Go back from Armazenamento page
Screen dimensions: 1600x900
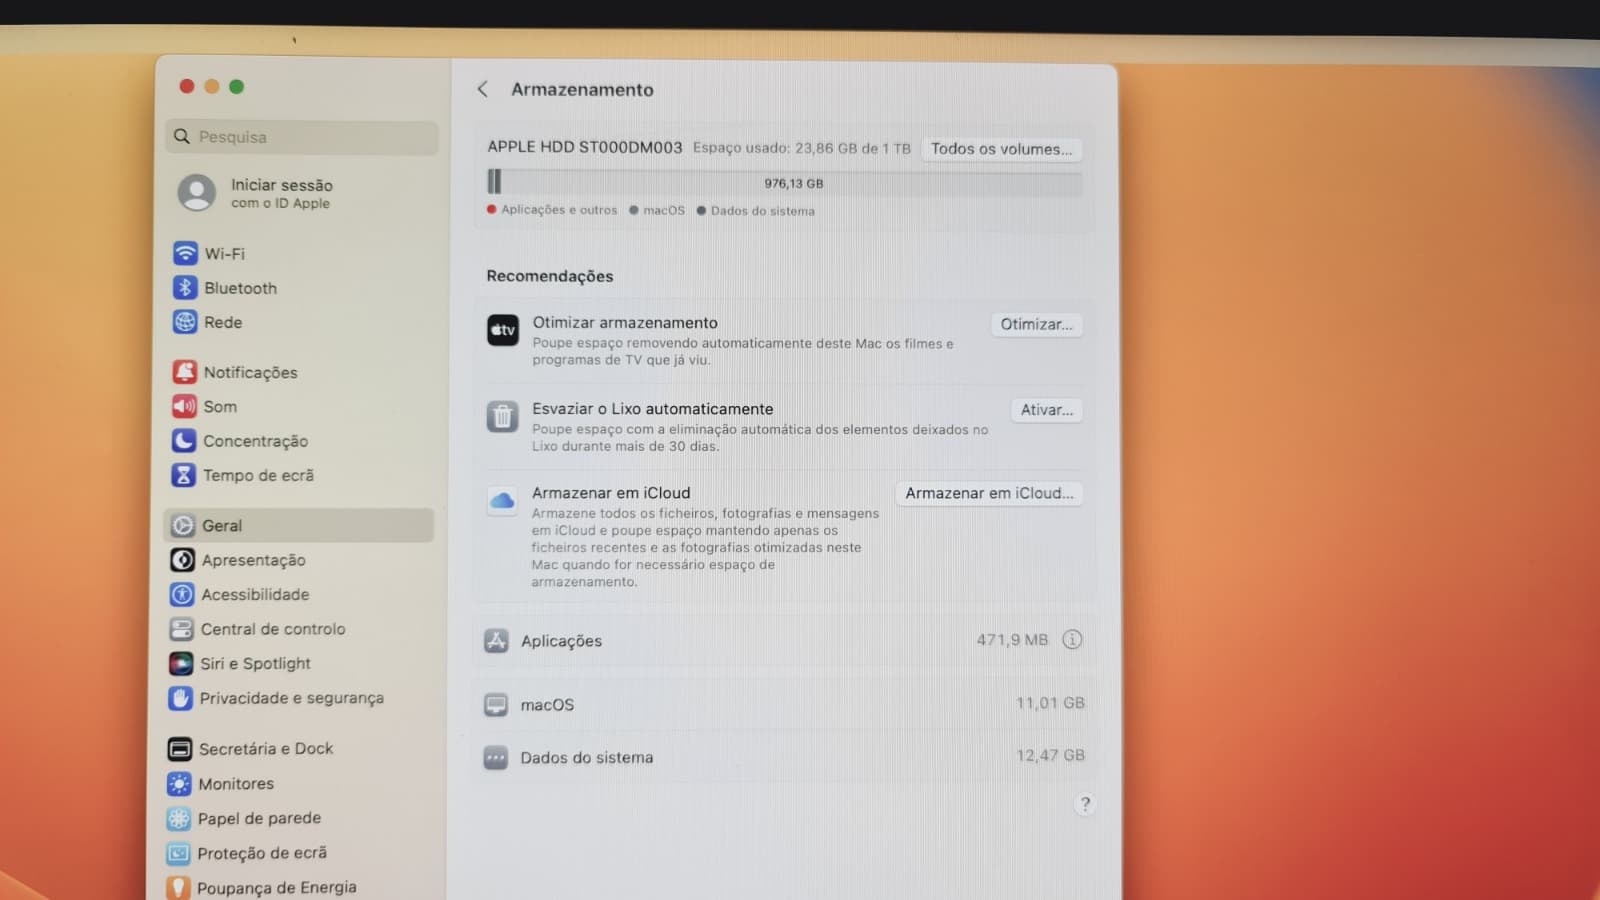pyautogui.click(x=483, y=89)
